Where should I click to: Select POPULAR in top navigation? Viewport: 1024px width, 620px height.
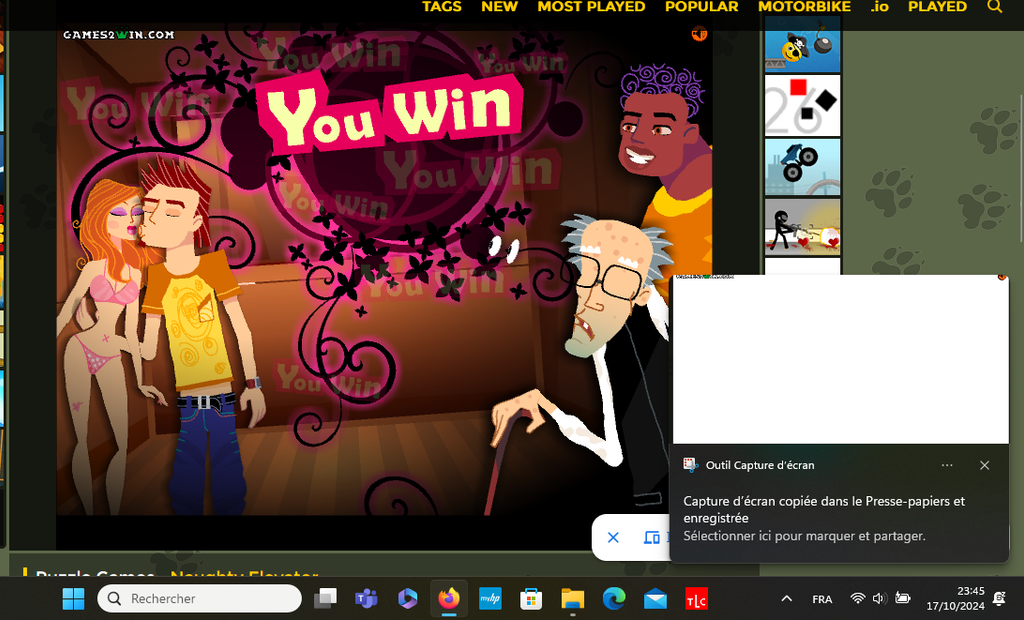(701, 7)
